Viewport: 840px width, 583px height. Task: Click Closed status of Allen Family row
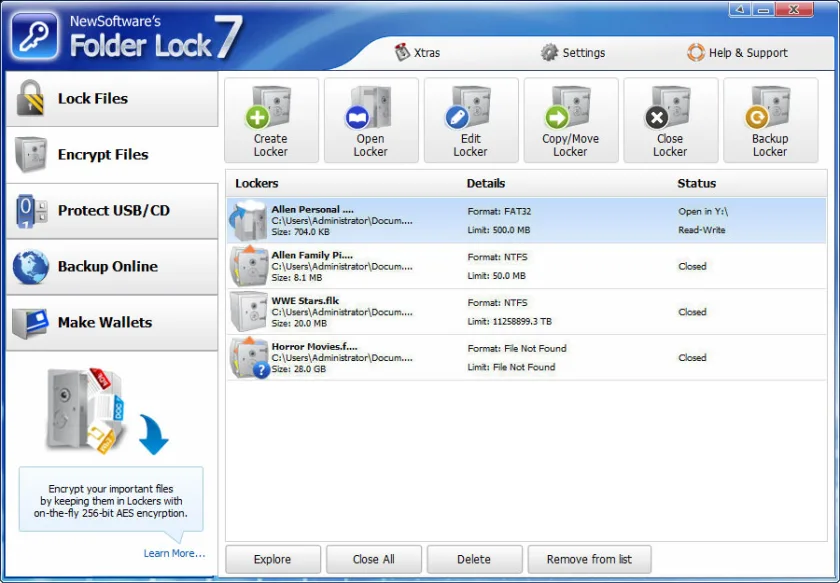coord(692,266)
